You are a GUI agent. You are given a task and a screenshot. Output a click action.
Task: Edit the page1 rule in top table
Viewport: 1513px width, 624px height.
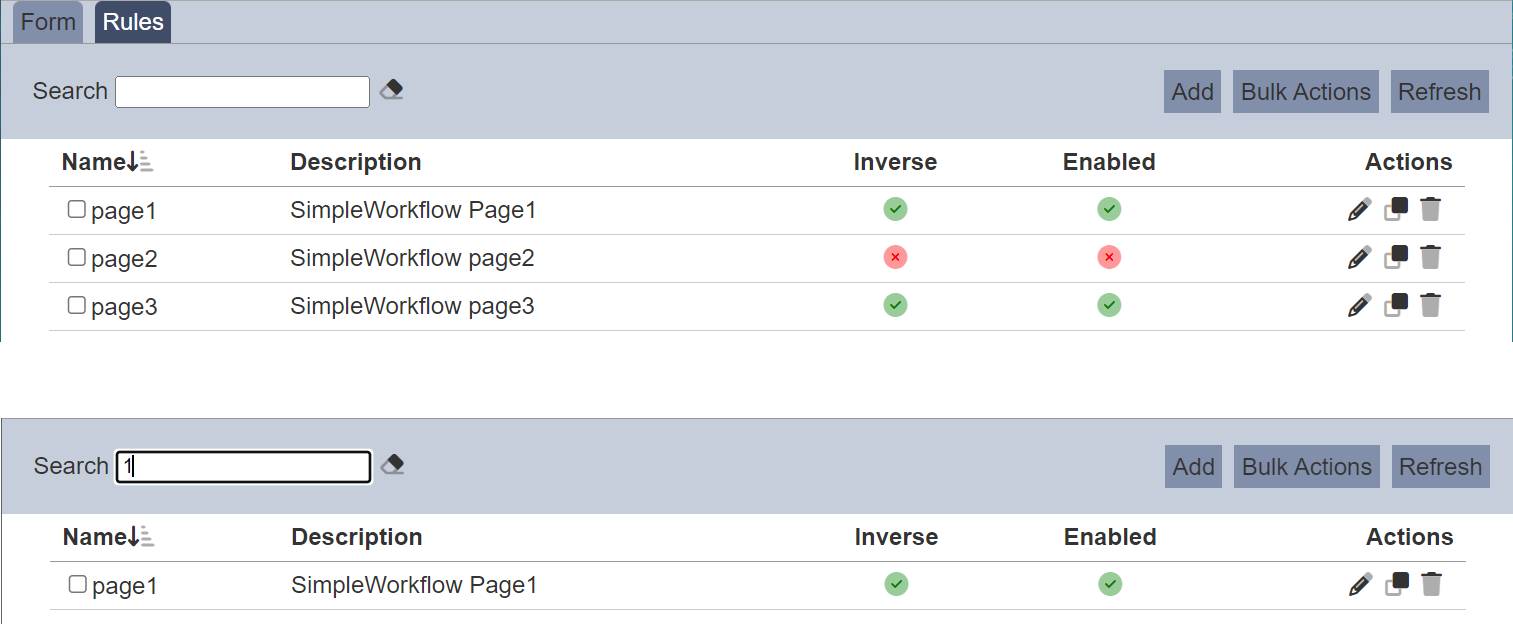coord(1359,209)
